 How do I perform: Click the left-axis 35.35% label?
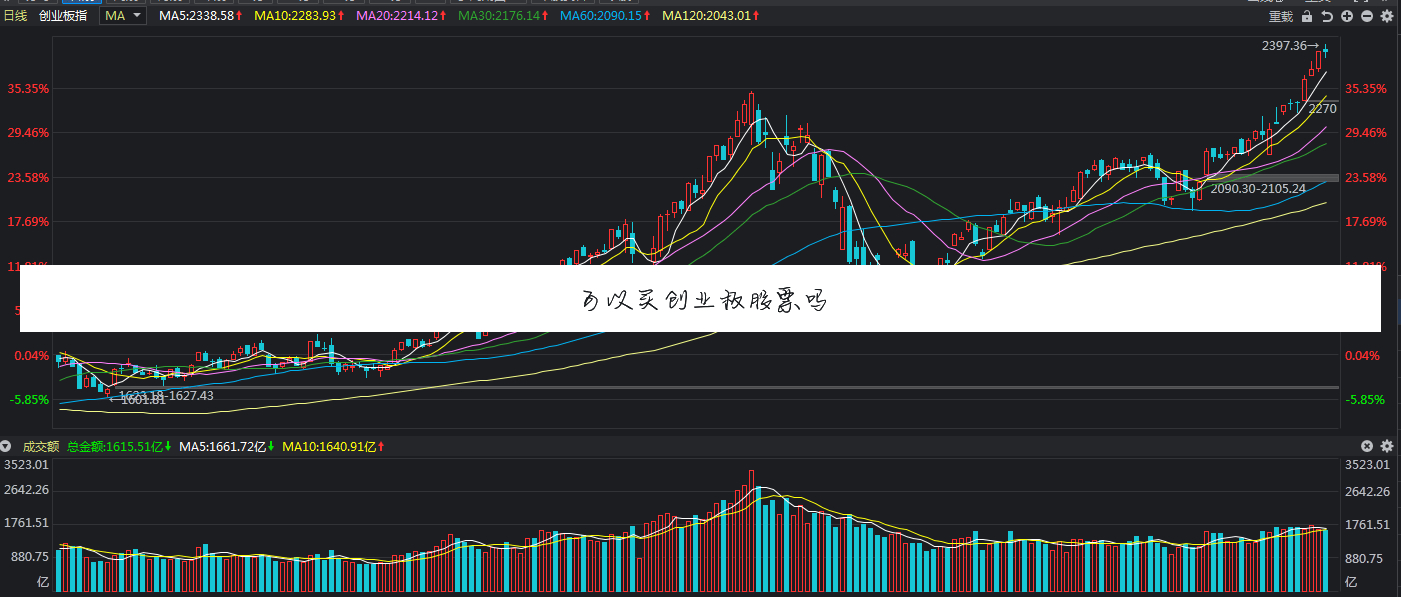(x=28, y=89)
